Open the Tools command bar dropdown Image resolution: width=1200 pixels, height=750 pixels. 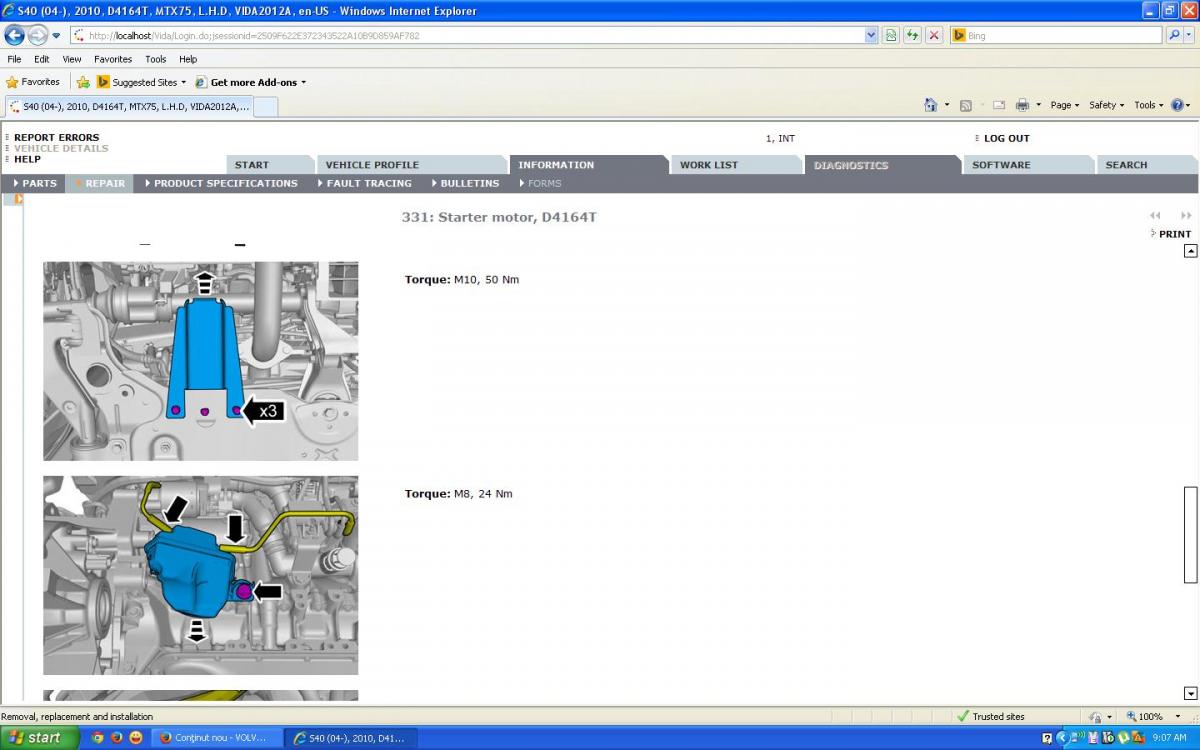[1149, 105]
